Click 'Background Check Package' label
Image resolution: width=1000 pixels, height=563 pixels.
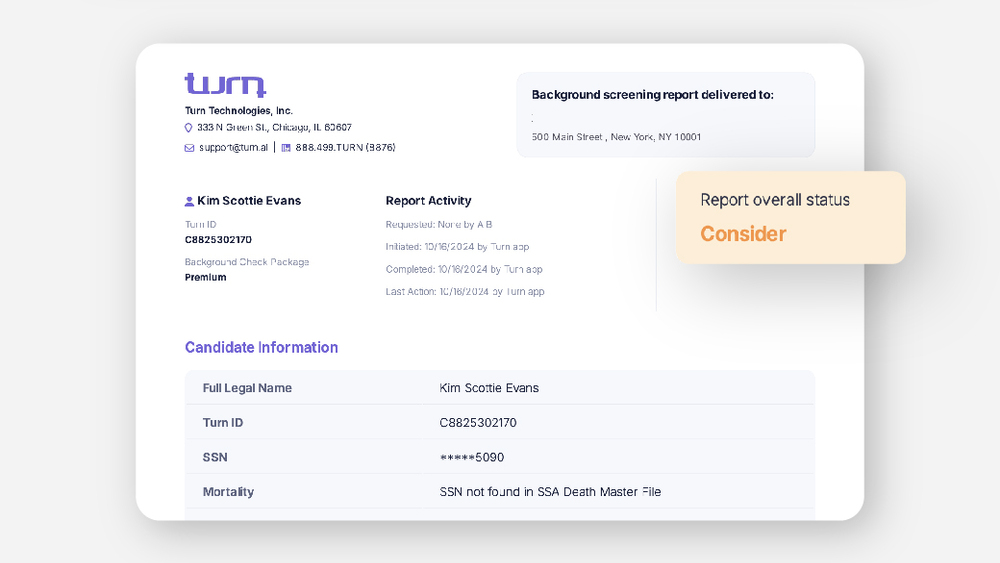point(247,262)
